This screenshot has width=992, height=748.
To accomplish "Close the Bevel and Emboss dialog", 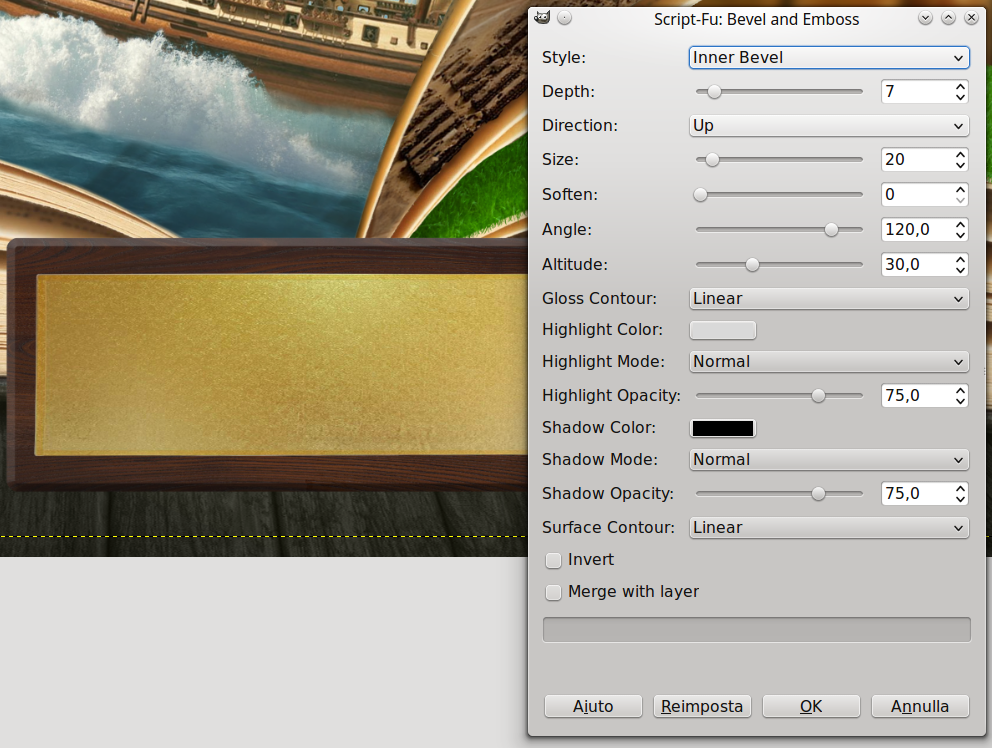I will coord(971,18).
